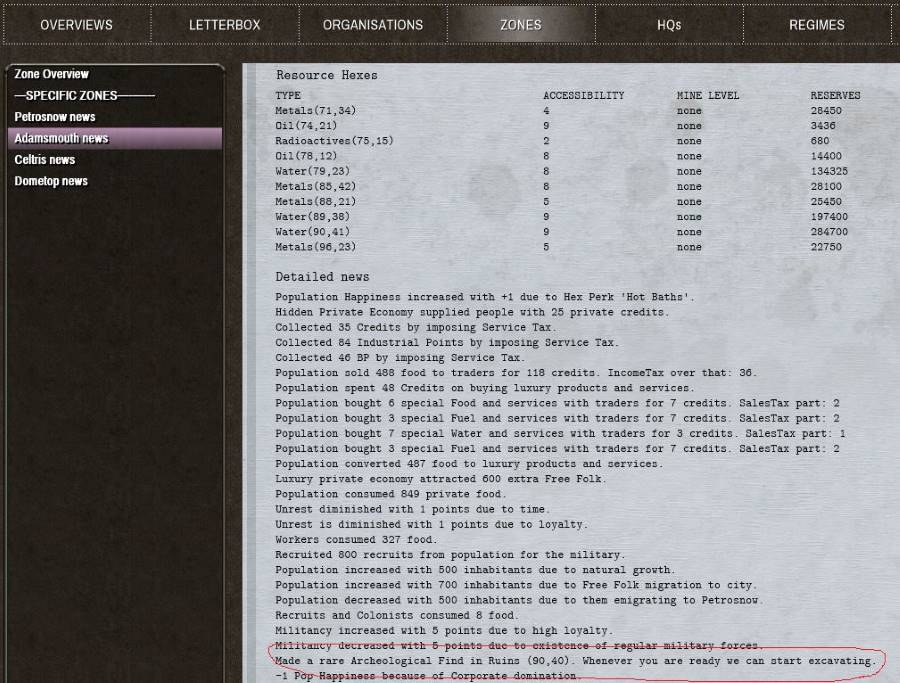Click 'Unrest diminished due to loyalty' line

click(x=431, y=525)
